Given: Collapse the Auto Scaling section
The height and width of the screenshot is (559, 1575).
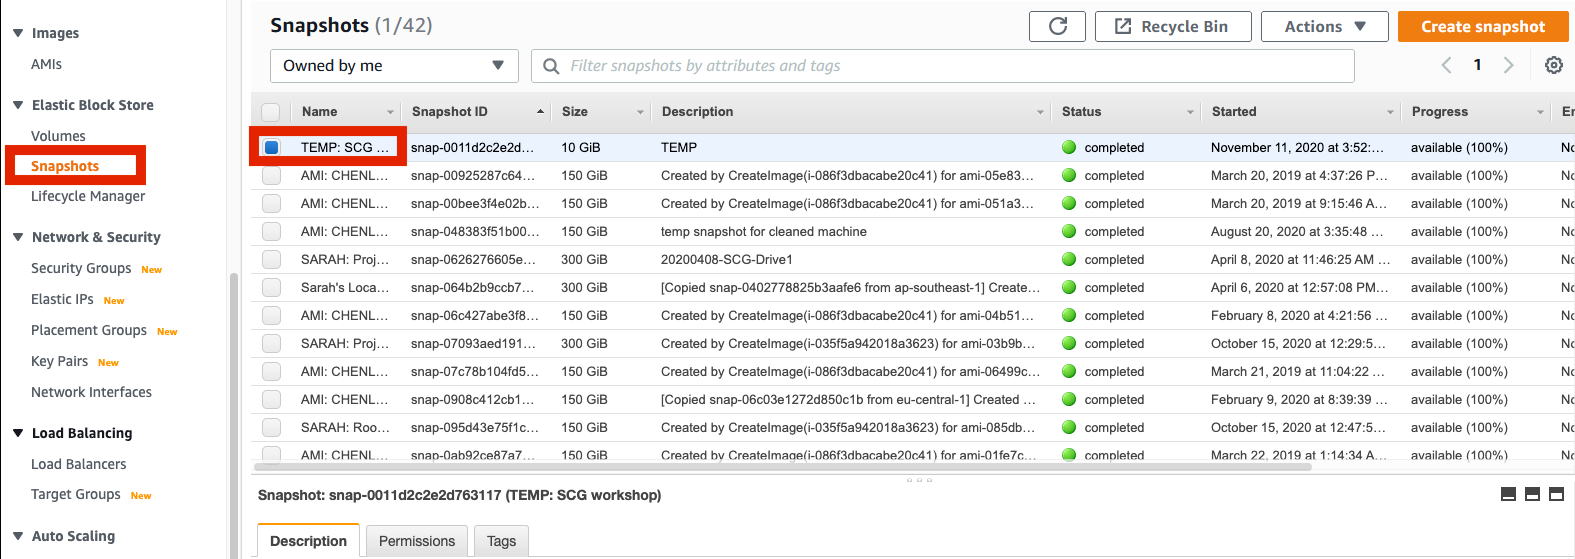Looking at the screenshot, I should (18, 536).
